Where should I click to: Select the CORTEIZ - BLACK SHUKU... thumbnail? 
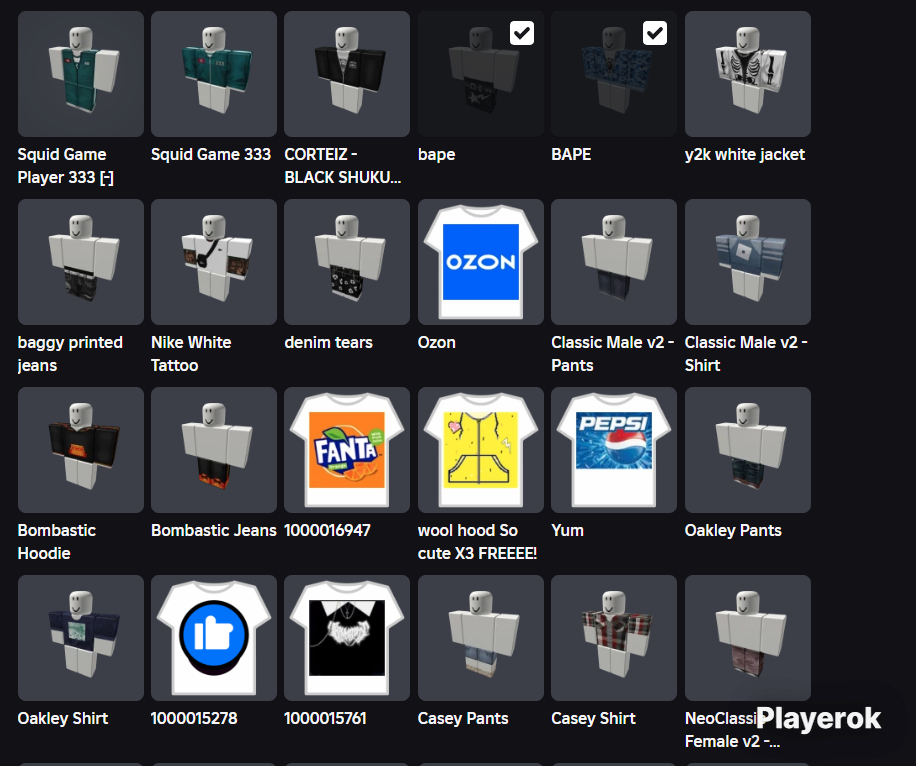tap(347, 74)
